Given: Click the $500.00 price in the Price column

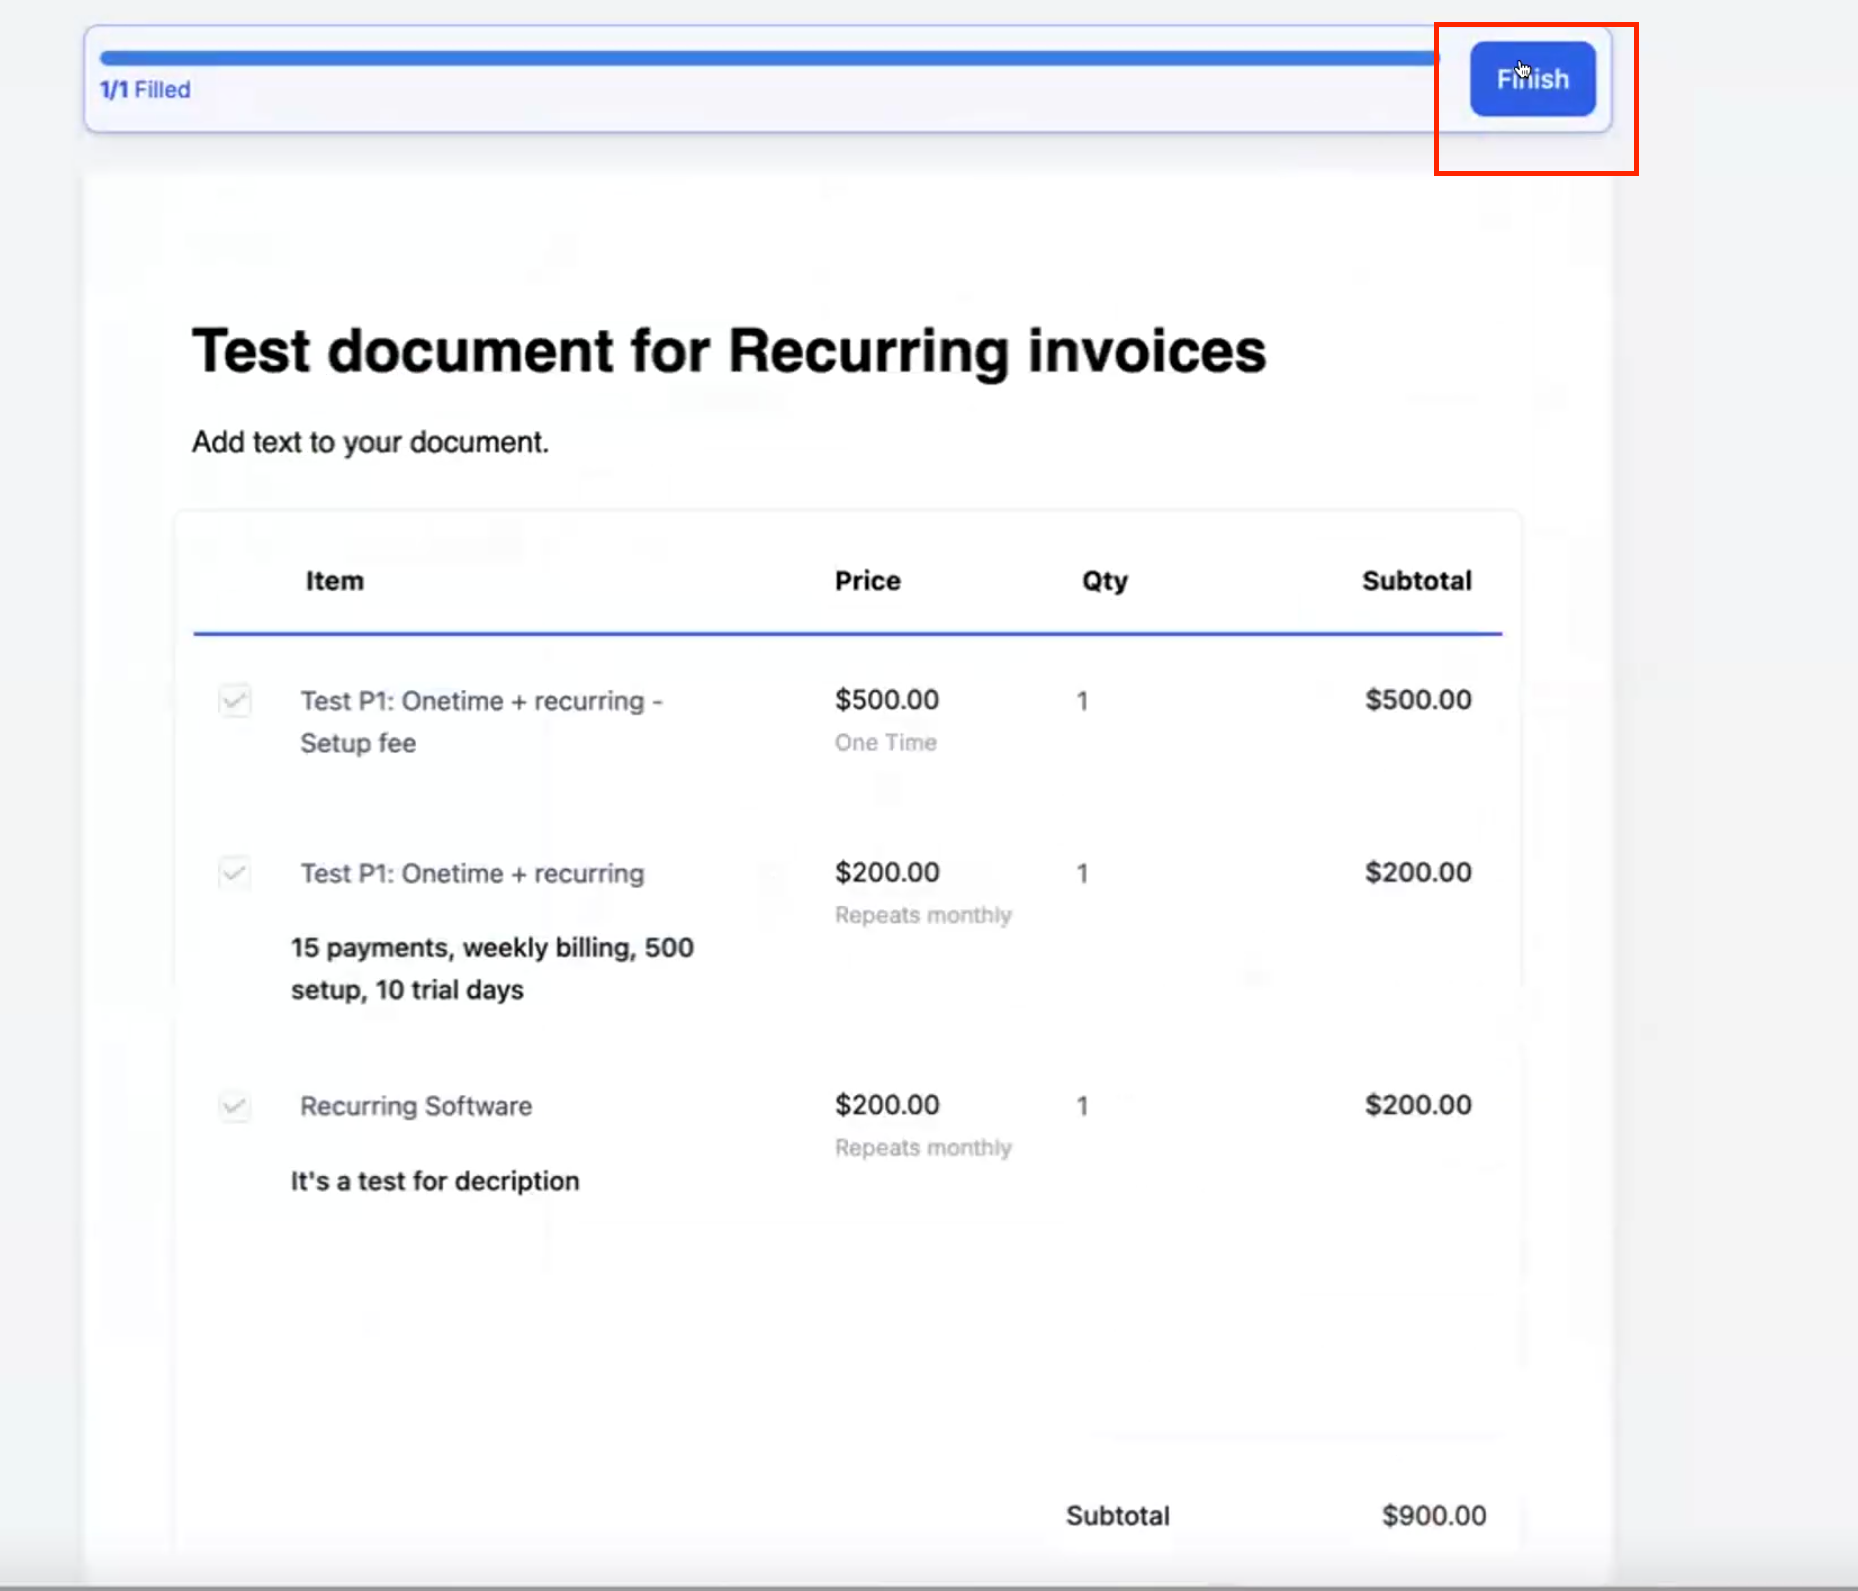Looking at the screenshot, I should point(887,699).
